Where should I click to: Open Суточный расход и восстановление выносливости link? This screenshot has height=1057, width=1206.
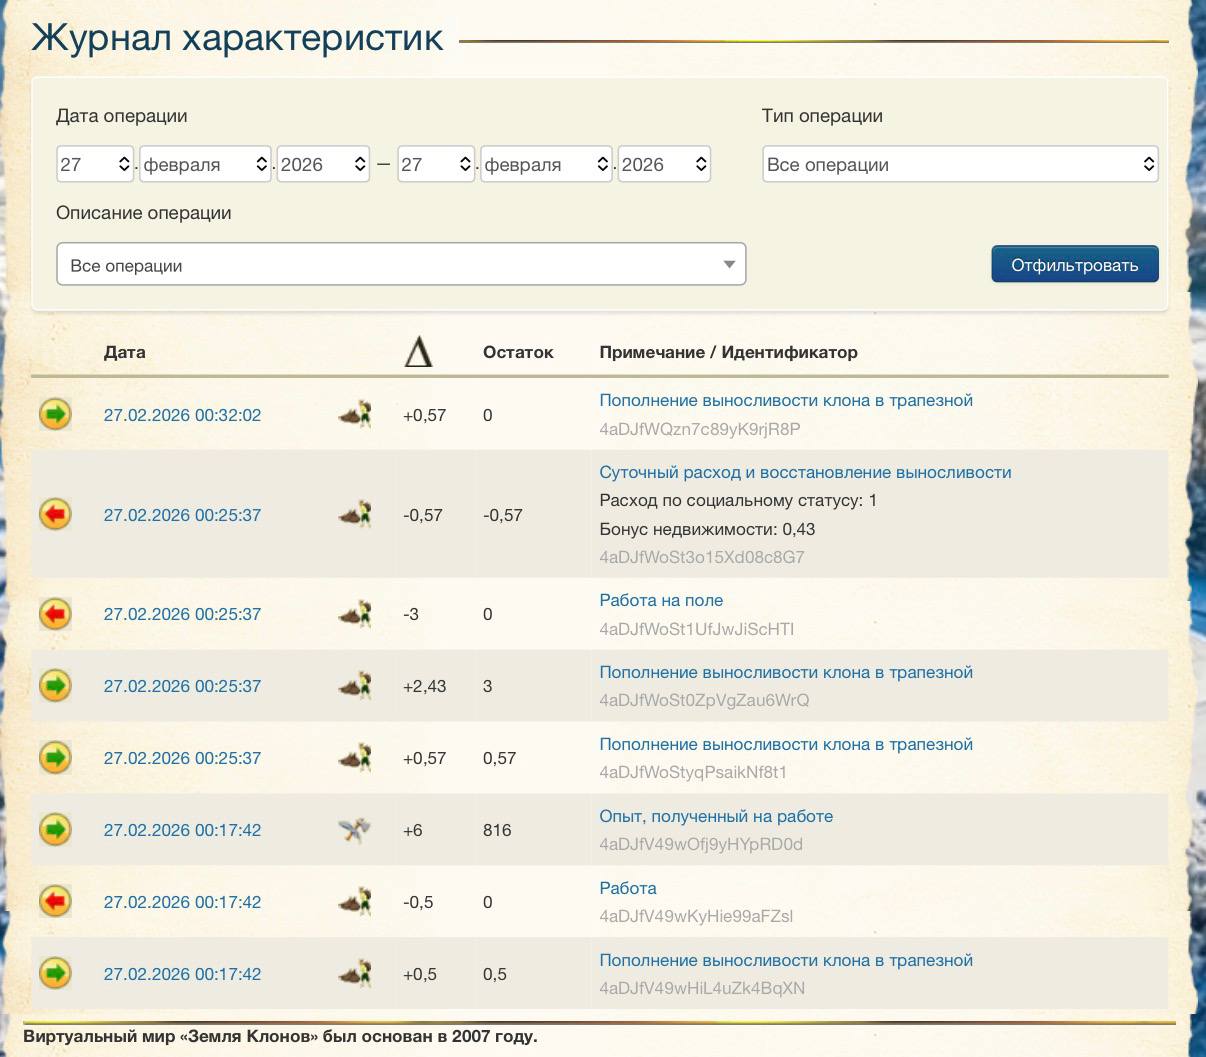[x=805, y=472]
